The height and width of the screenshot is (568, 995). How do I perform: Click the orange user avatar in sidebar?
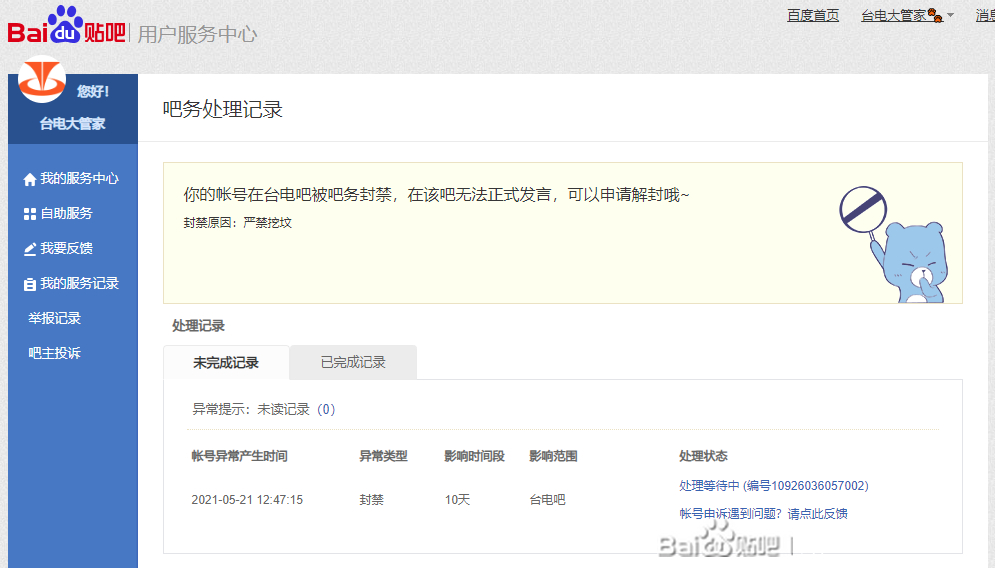pos(42,82)
